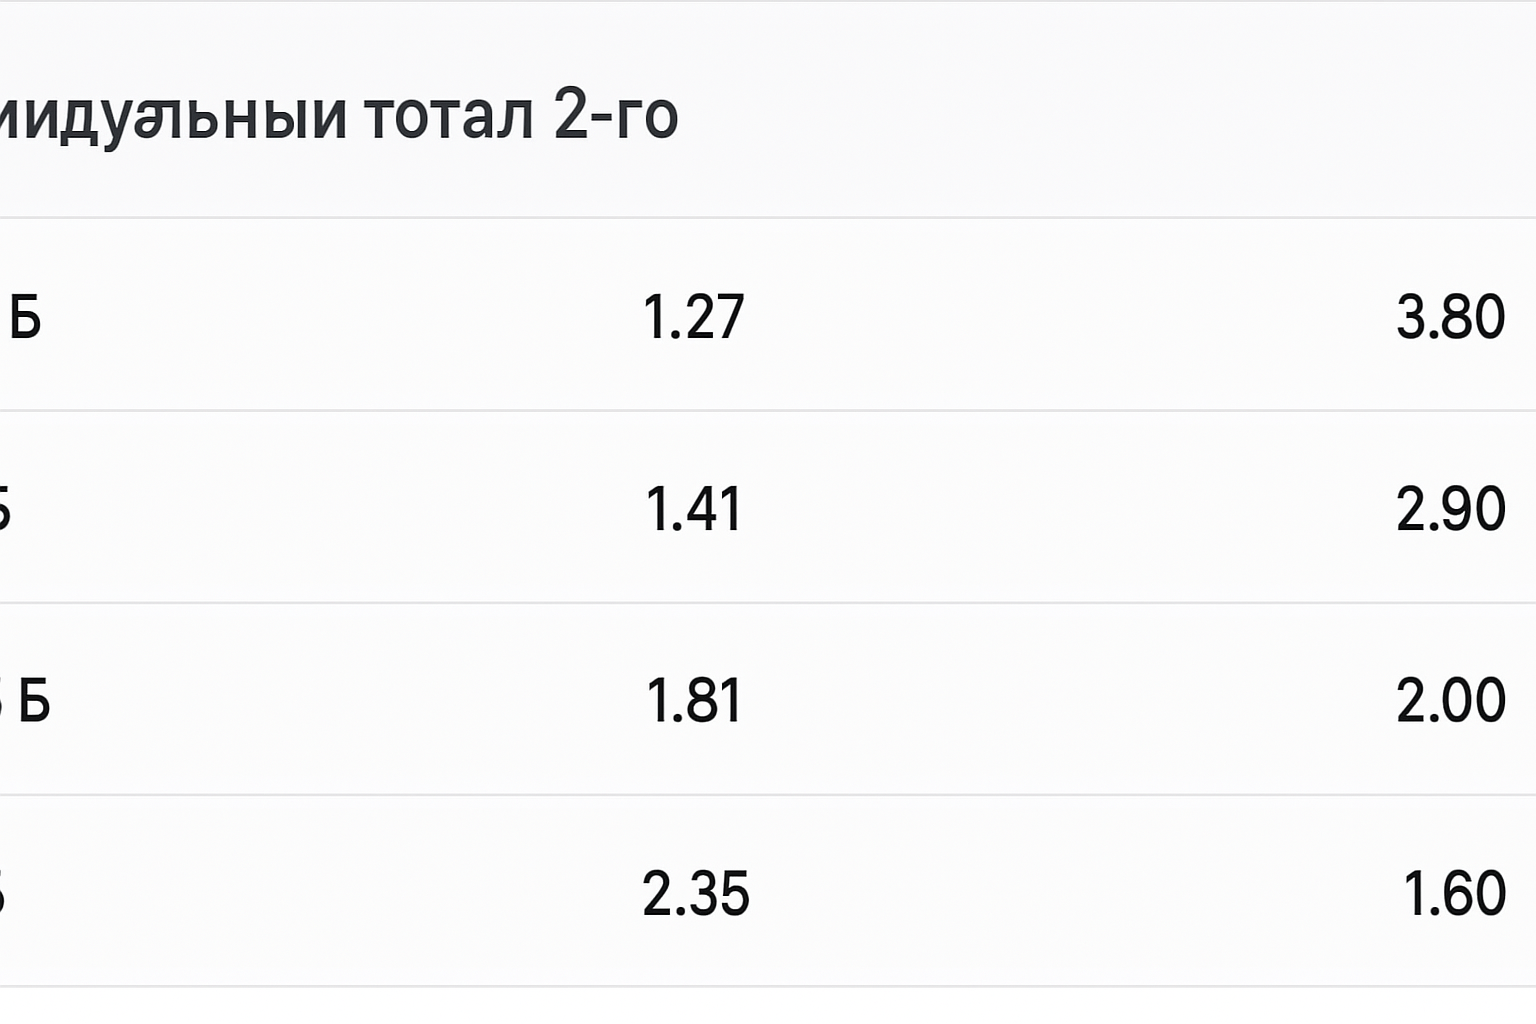
Task: Select the 1.81 odds in the third row
Action: point(693,703)
